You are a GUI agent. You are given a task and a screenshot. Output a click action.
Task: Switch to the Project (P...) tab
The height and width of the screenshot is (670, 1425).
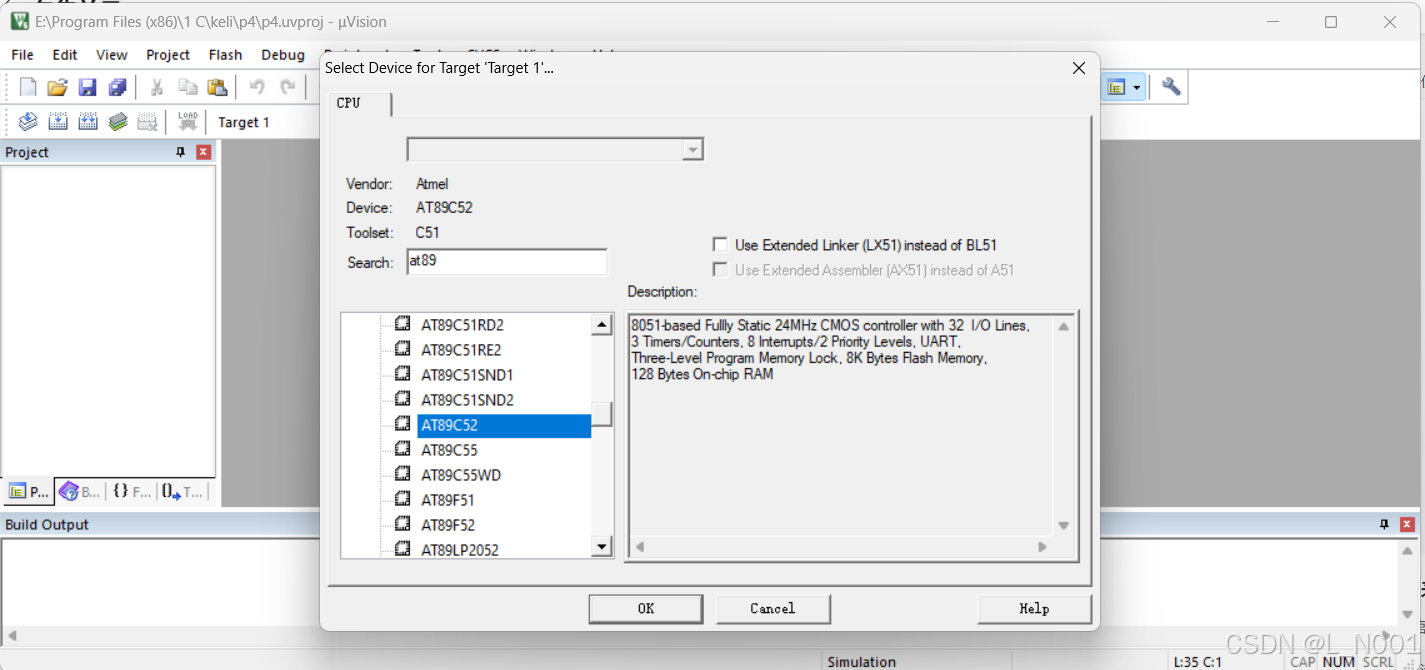coord(29,491)
